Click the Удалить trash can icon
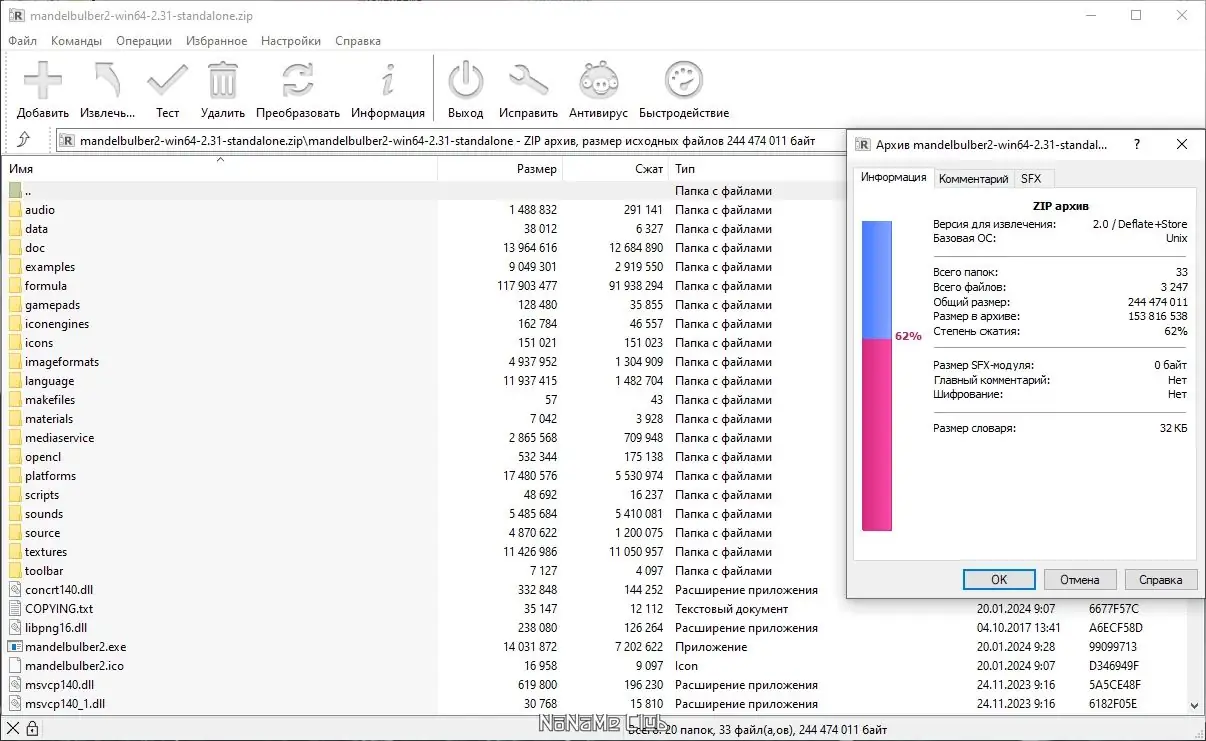 pos(222,79)
